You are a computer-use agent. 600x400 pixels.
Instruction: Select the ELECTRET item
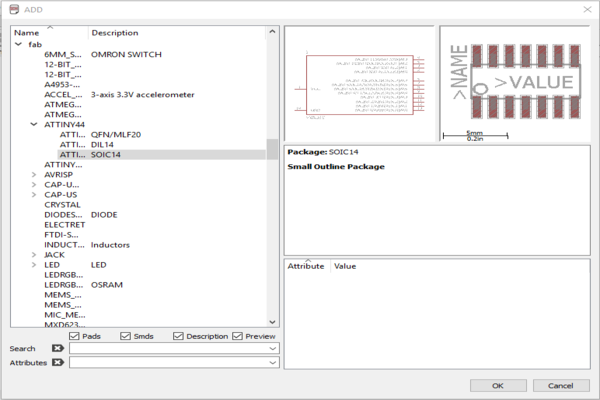coord(65,225)
